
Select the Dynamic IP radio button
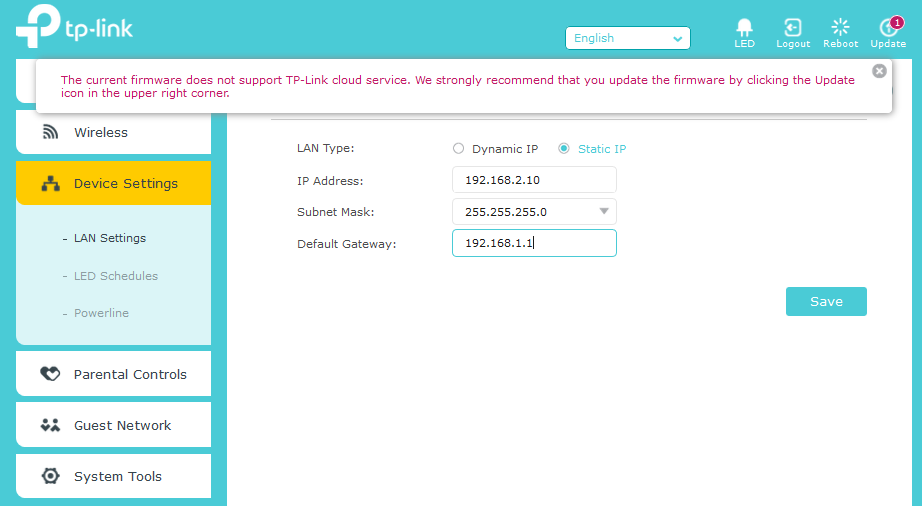[459, 149]
